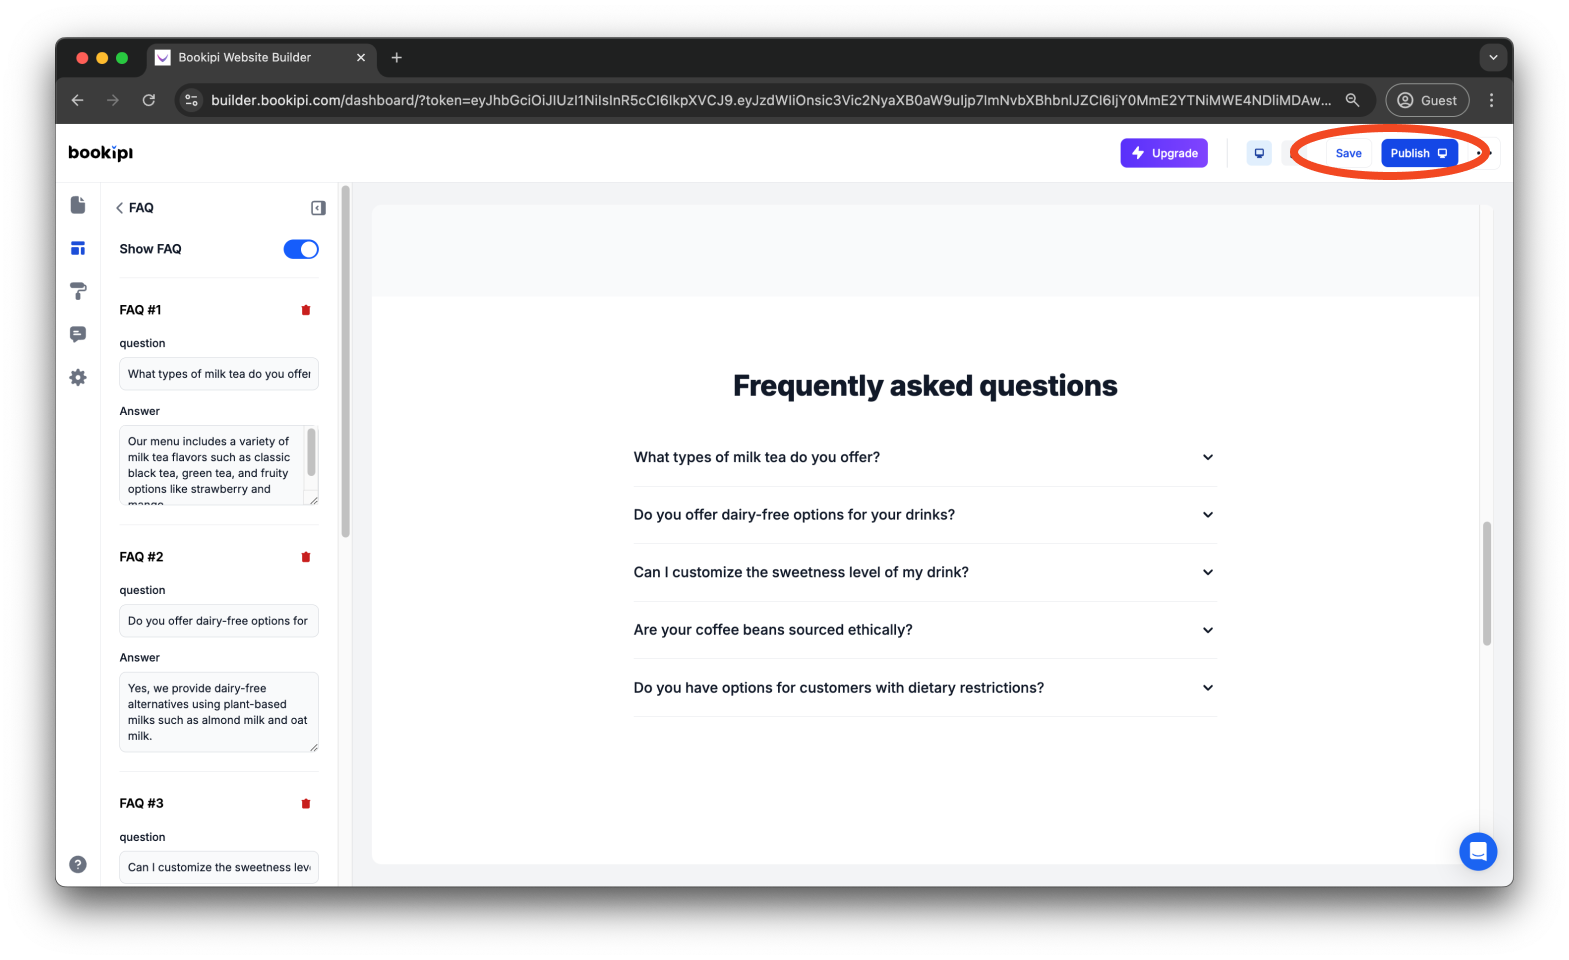
Task: Open the live chat bubble widget
Action: [1478, 851]
